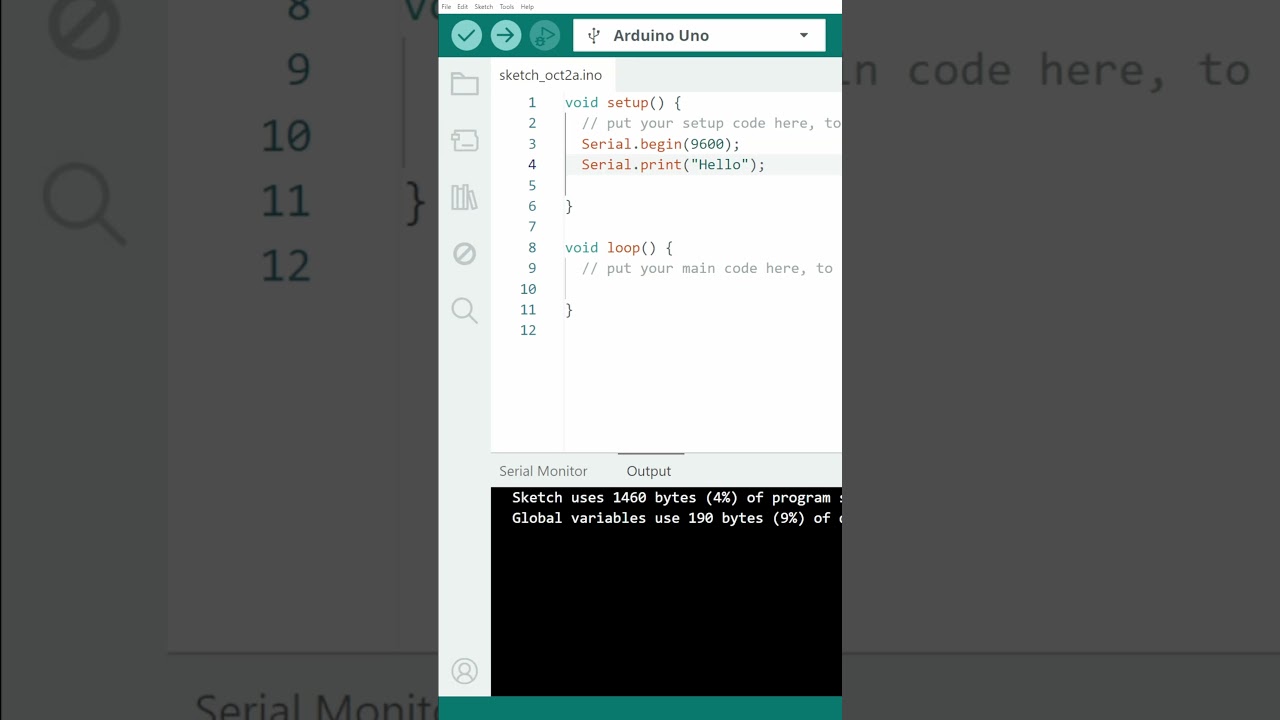The image size is (1280, 720).
Task: Switch to the Serial Monitor tab
Action: tap(543, 471)
